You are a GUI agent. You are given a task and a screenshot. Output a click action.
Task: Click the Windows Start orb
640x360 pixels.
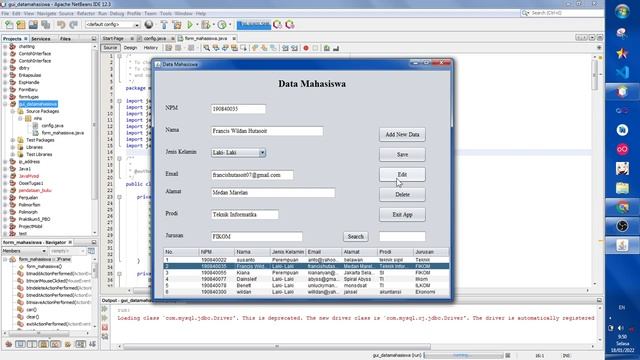622,11
